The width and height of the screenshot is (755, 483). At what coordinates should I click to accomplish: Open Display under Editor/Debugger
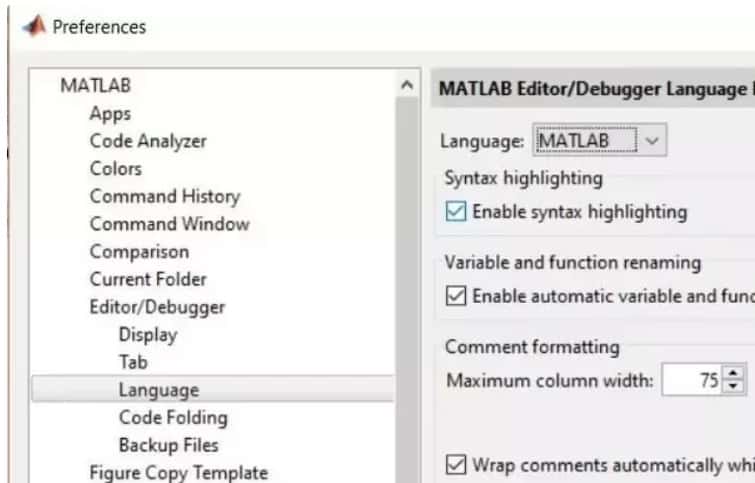point(148,335)
